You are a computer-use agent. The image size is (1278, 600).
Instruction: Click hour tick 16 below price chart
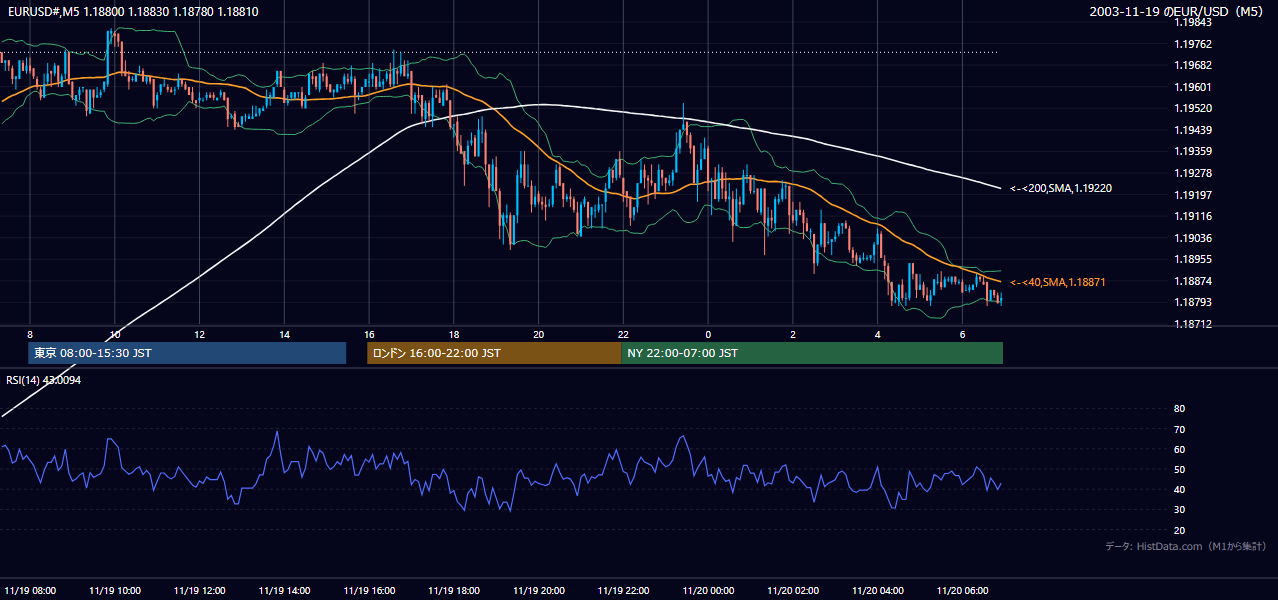click(369, 334)
